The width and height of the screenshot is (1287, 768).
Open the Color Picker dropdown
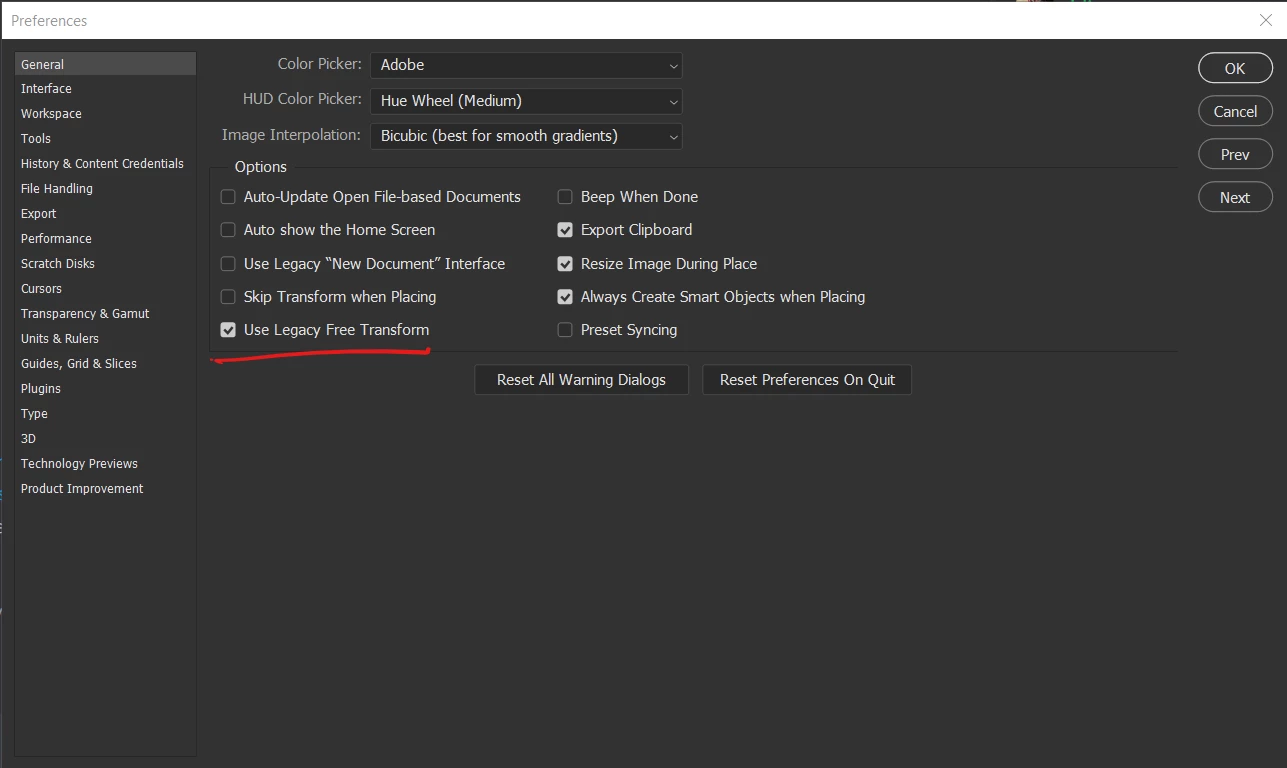point(526,65)
